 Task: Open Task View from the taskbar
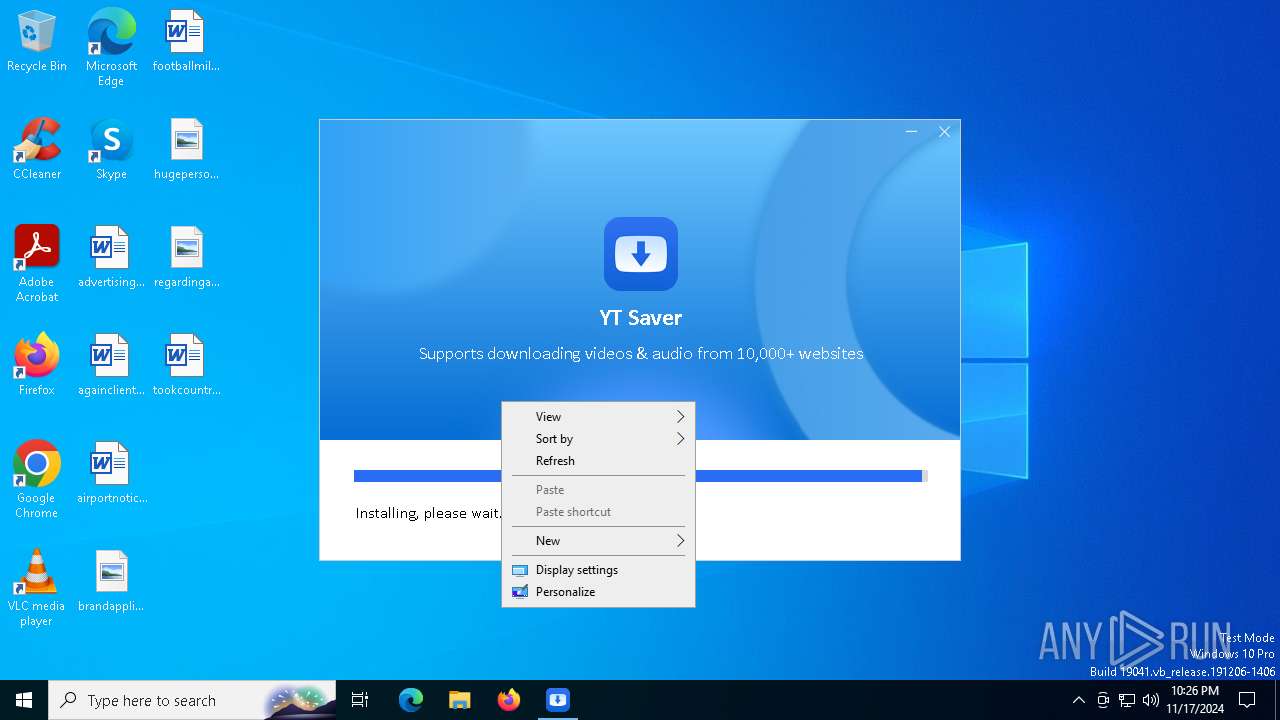(x=360, y=700)
